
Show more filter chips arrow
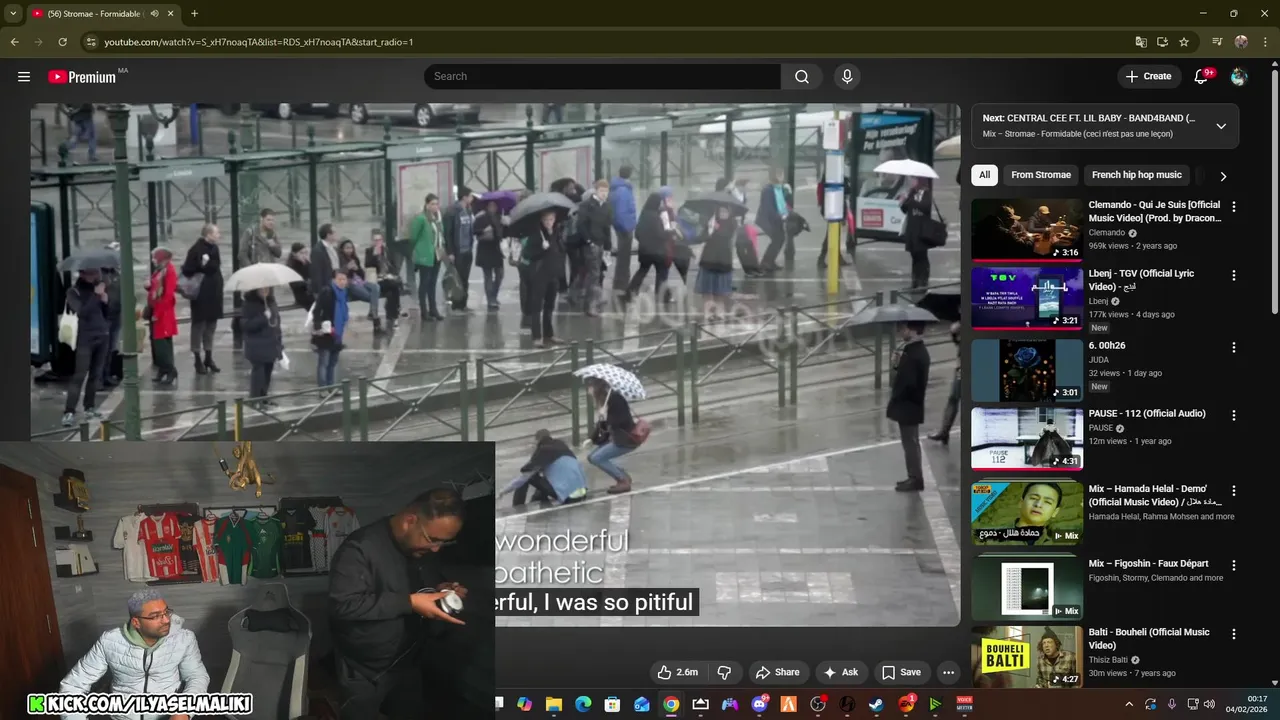(x=1223, y=176)
